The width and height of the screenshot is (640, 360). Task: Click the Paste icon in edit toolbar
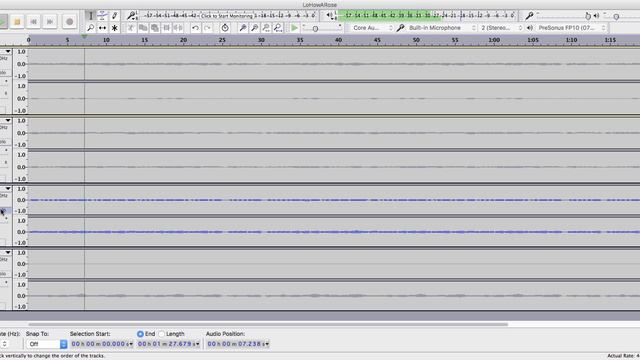(155, 28)
